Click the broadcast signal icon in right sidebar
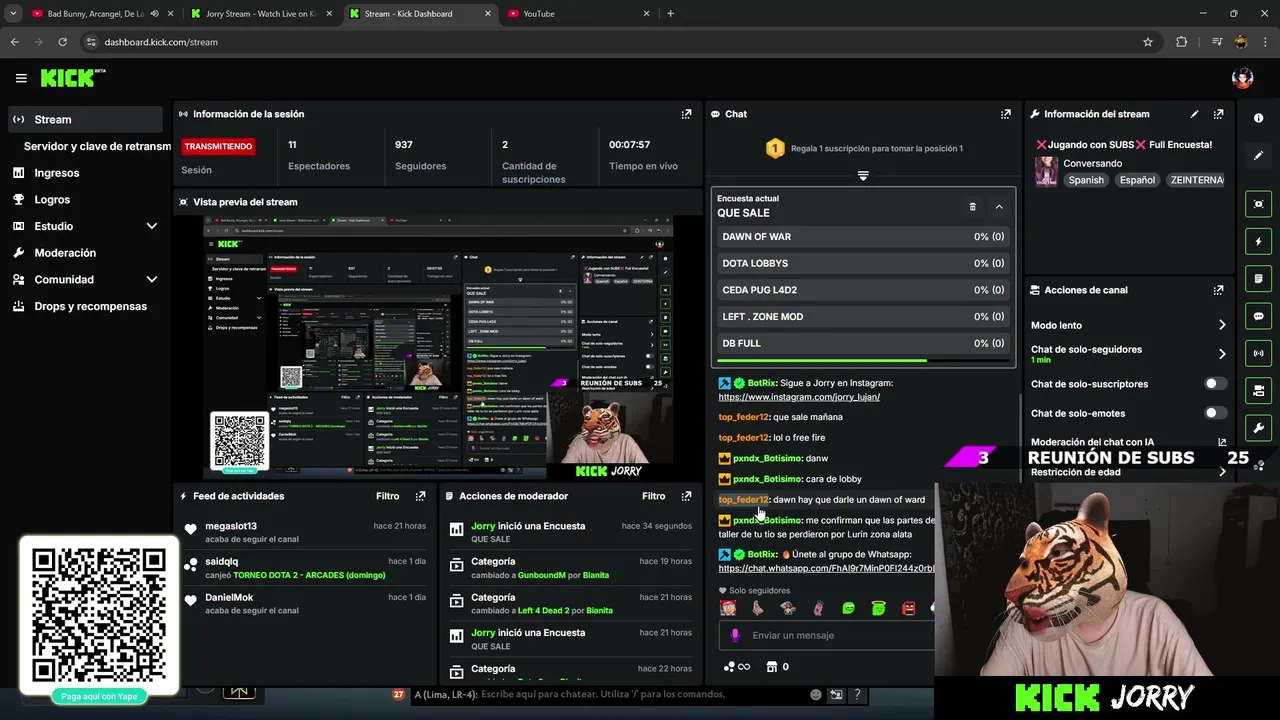The image size is (1280, 720). tap(1258, 353)
